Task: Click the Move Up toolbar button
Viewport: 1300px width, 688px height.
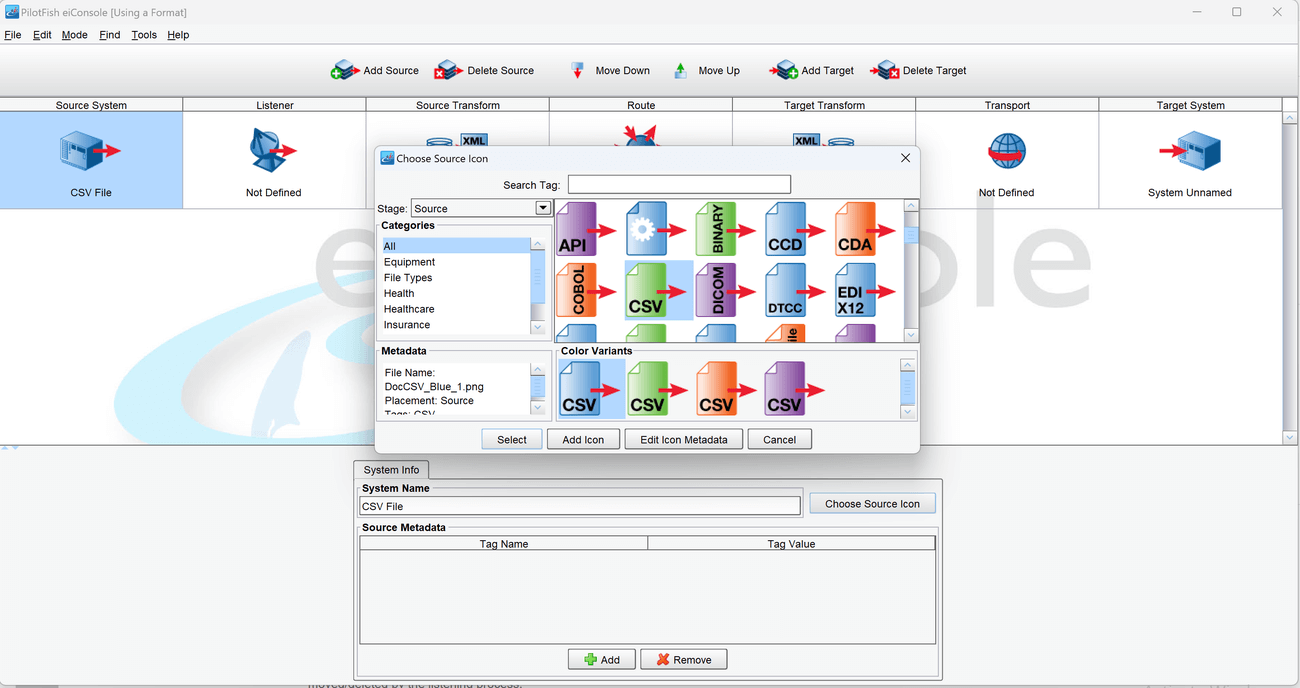Action: (x=706, y=71)
